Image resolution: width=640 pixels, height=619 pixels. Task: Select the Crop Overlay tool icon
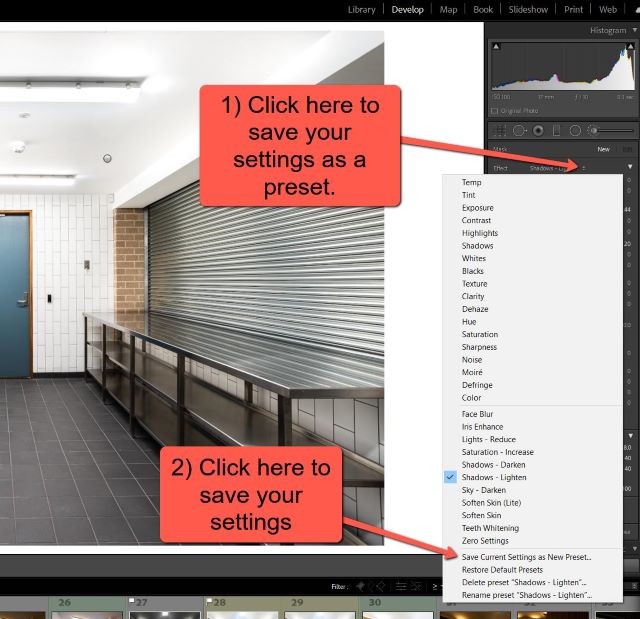498,130
